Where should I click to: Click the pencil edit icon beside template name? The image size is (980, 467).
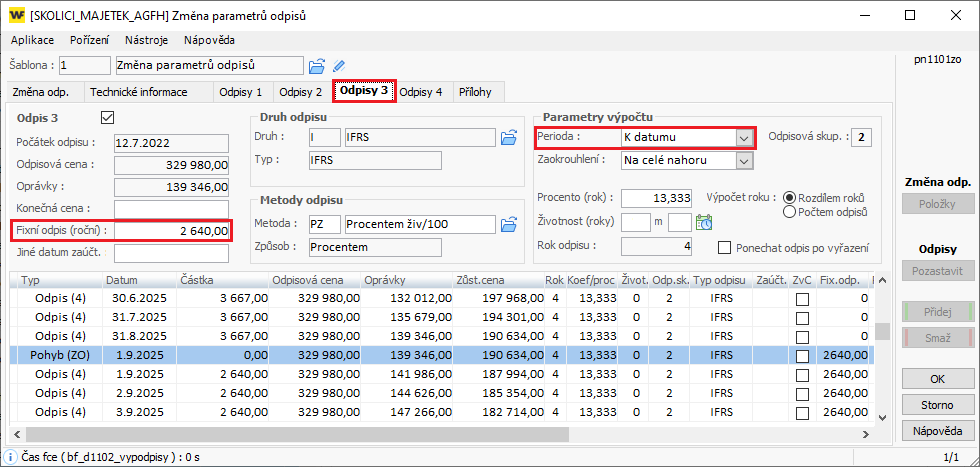(x=339, y=66)
